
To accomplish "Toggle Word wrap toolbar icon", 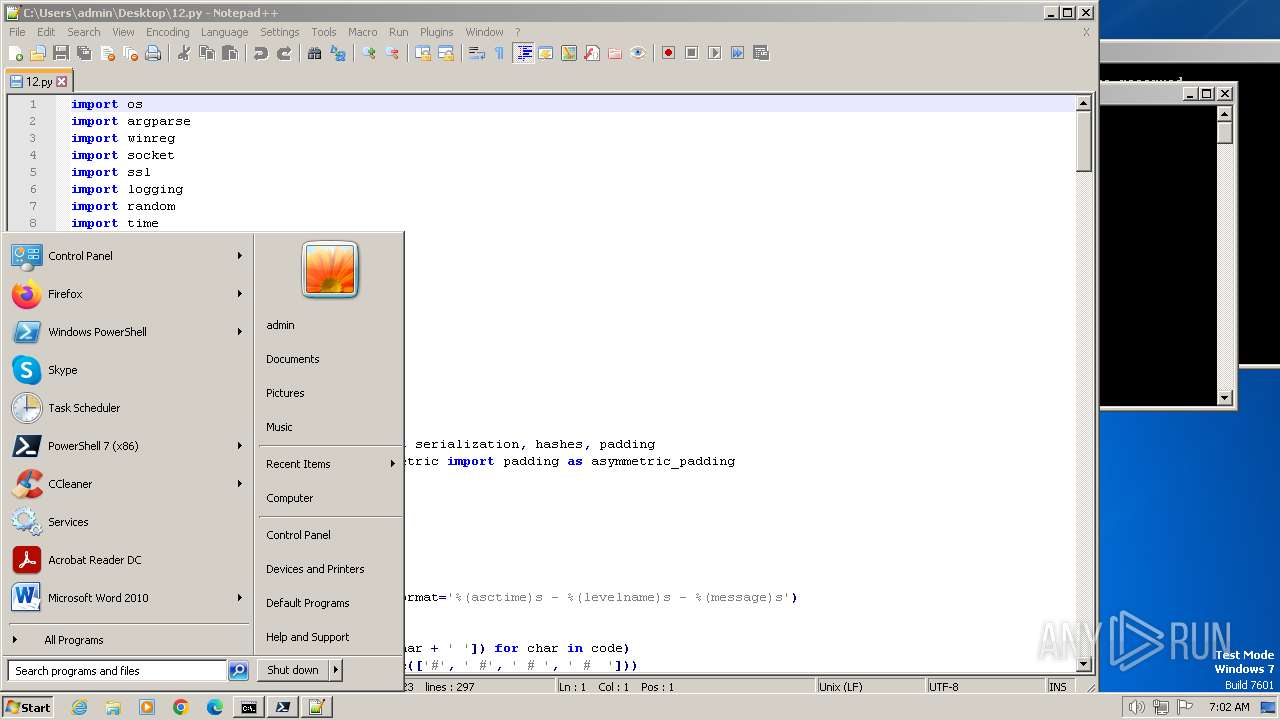I will [477, 53].
